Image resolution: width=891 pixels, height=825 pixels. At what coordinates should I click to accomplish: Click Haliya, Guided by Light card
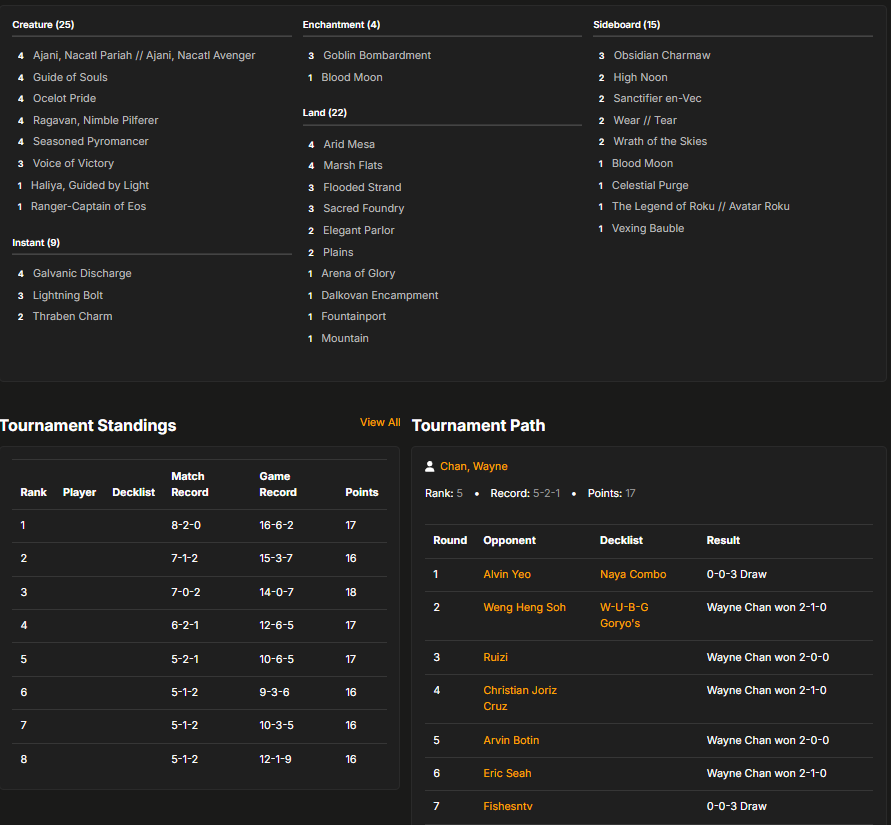[90, 185]
